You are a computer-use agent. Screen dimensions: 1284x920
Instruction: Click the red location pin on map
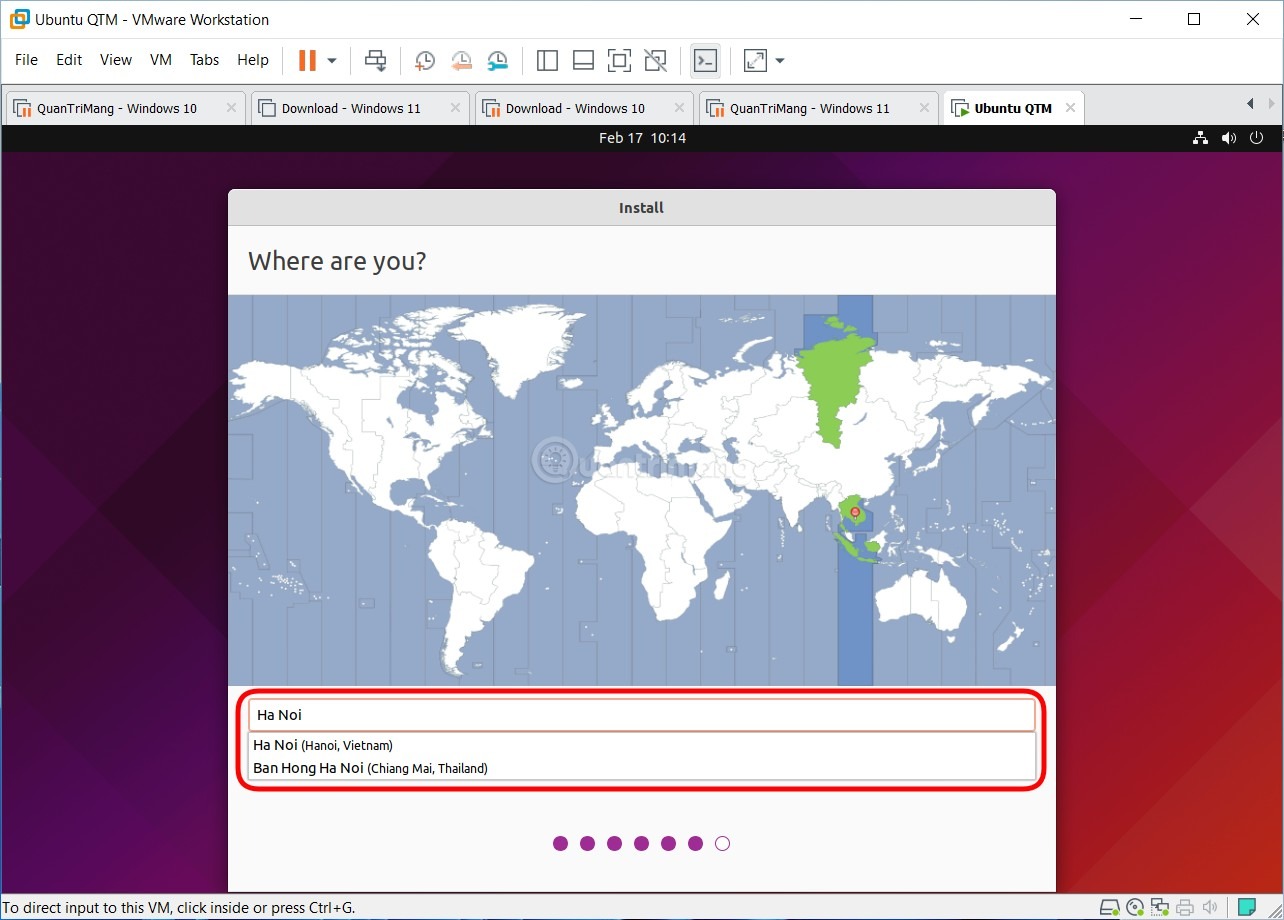pyautogui.click(x=854, y=512)
